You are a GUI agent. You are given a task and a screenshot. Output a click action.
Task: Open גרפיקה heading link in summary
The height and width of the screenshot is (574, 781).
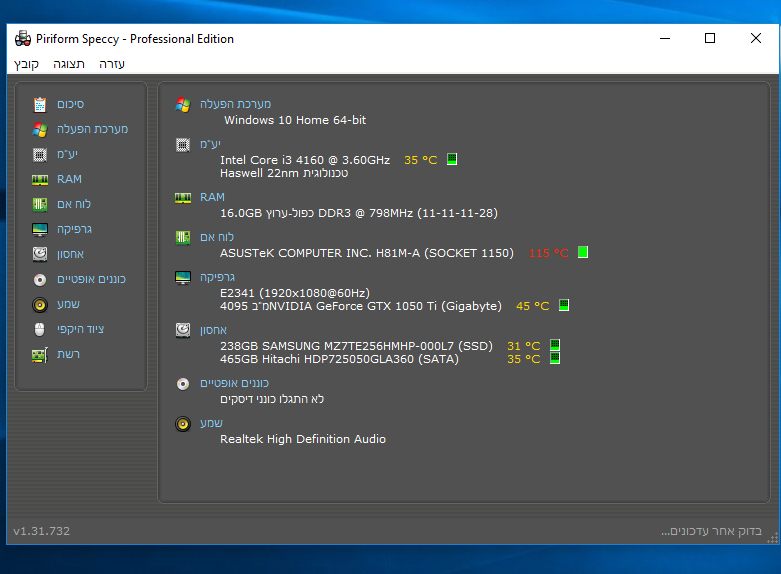point(217,277)
